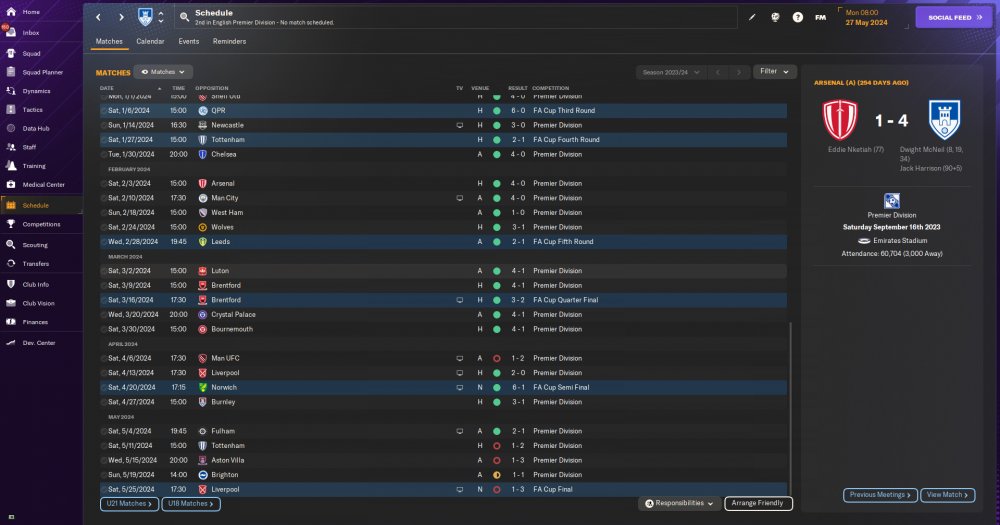This screenshot has height=525, width=1000.
Task: Click the matches list vertical scrollbar
Action: tap(790, 408)
